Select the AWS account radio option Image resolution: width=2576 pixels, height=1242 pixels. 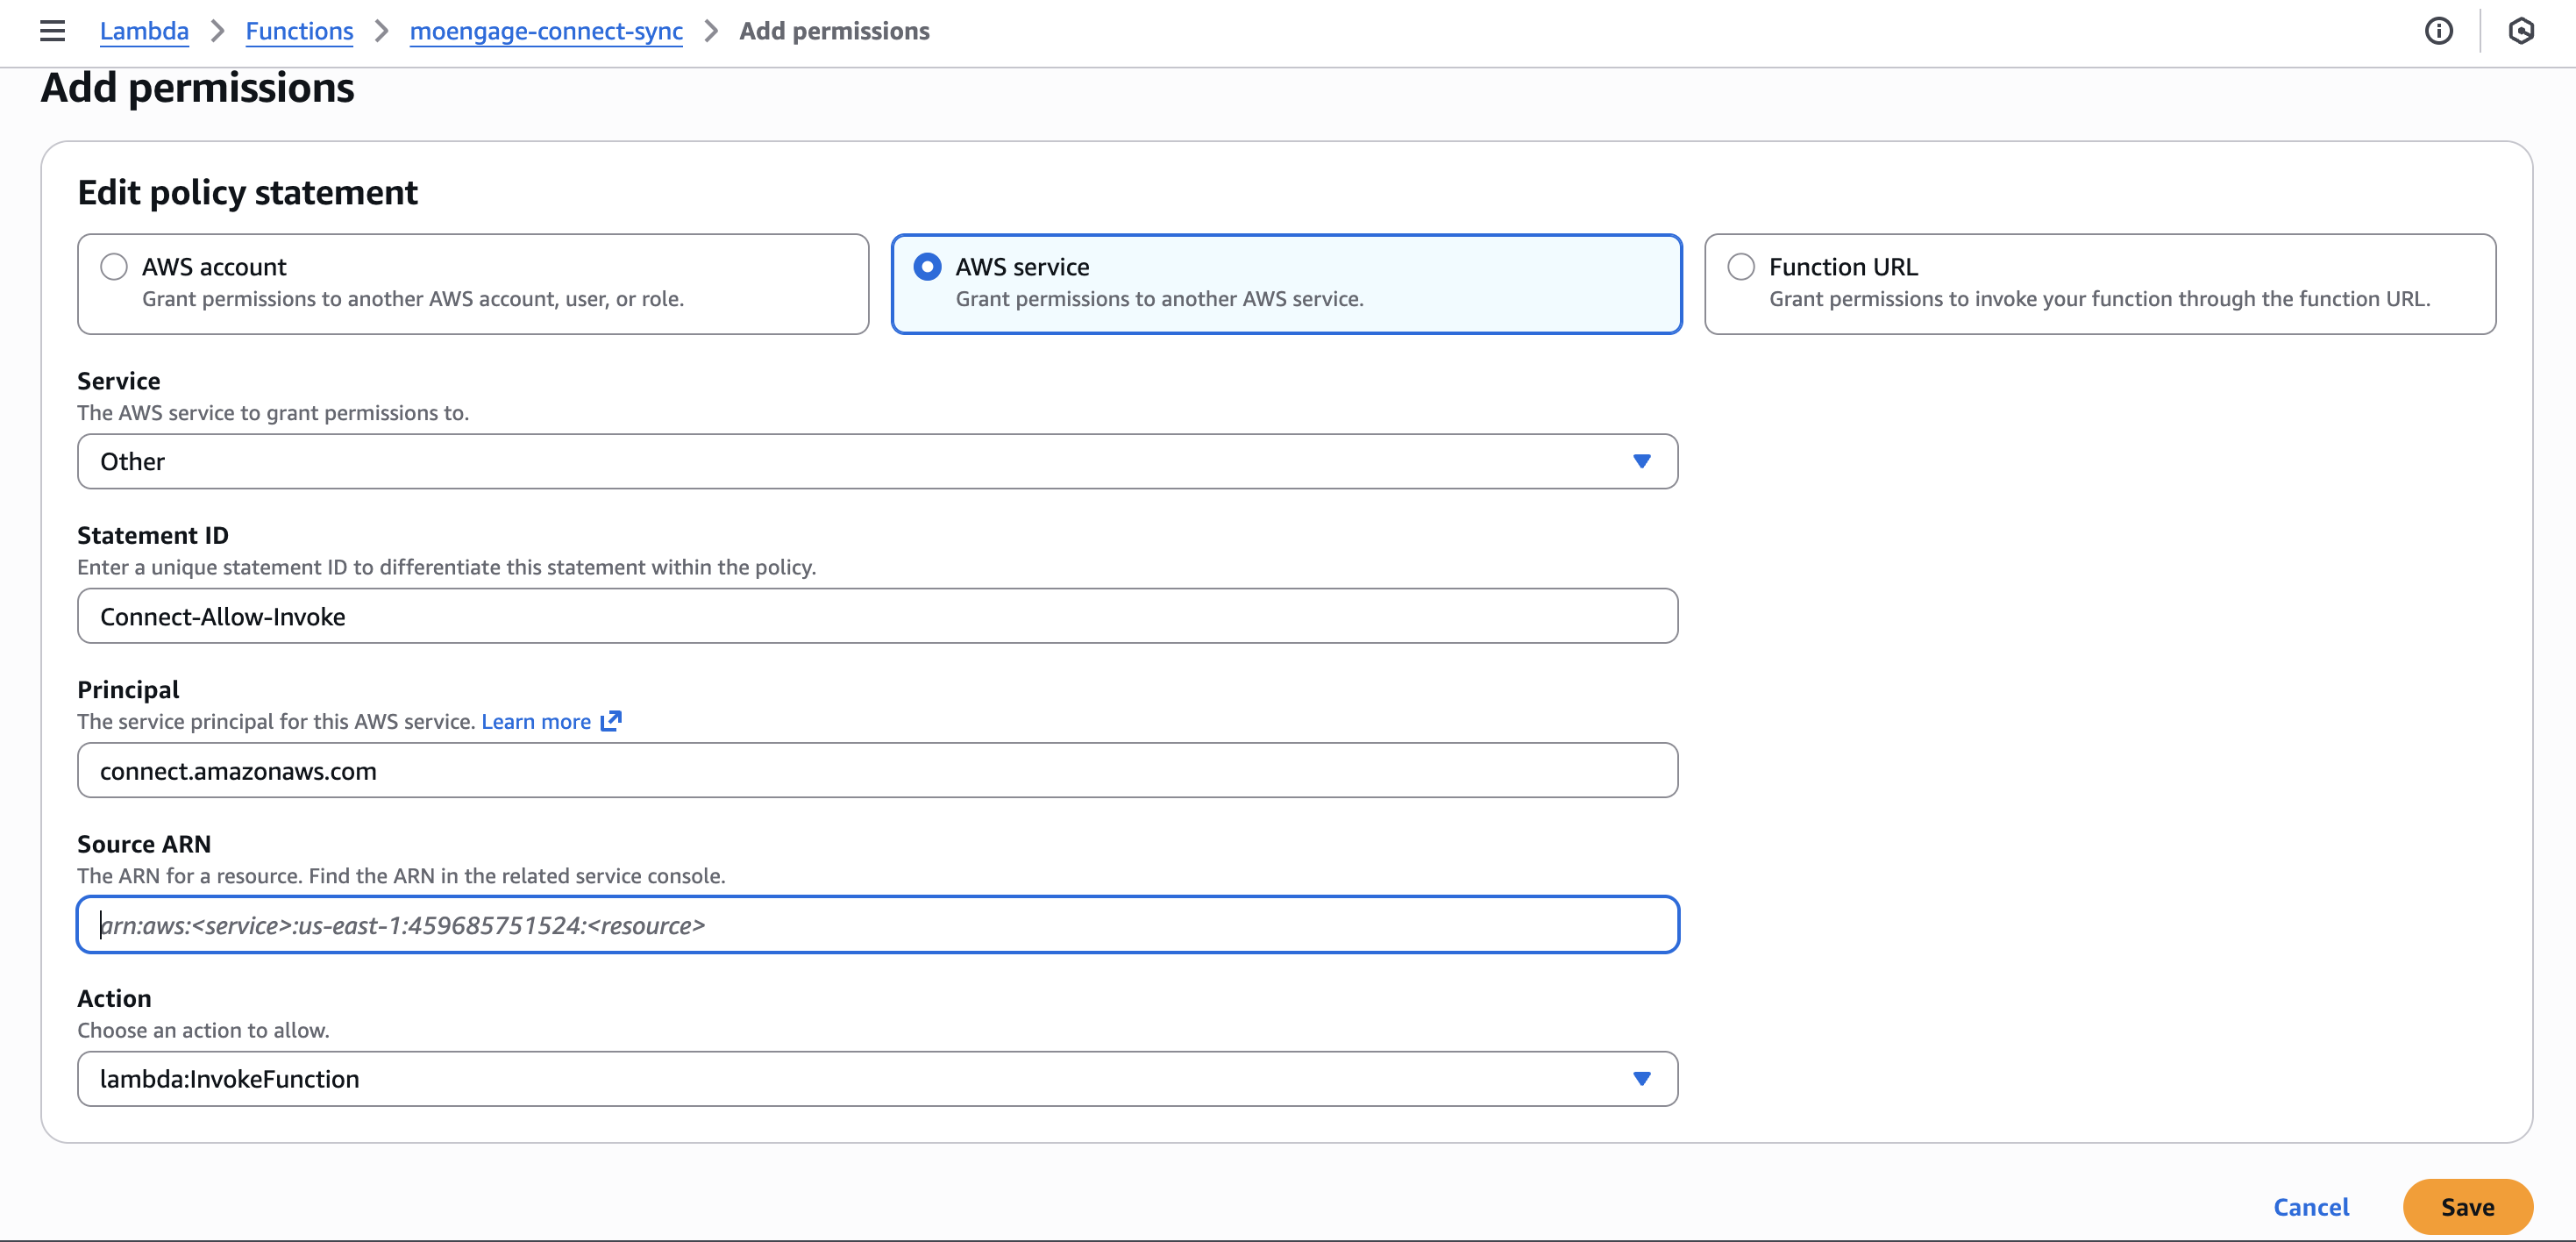tap(114, 267)
